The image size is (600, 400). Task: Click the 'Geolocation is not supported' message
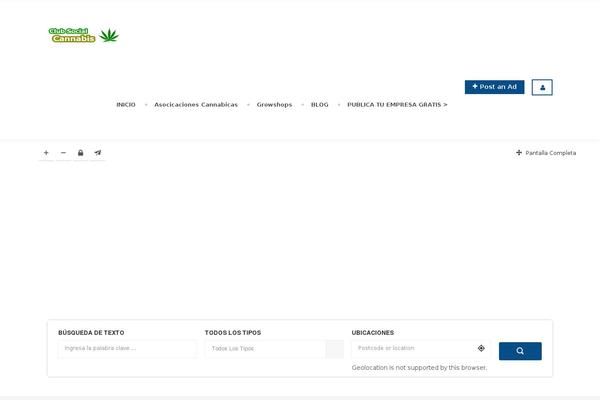click(419, 367)
